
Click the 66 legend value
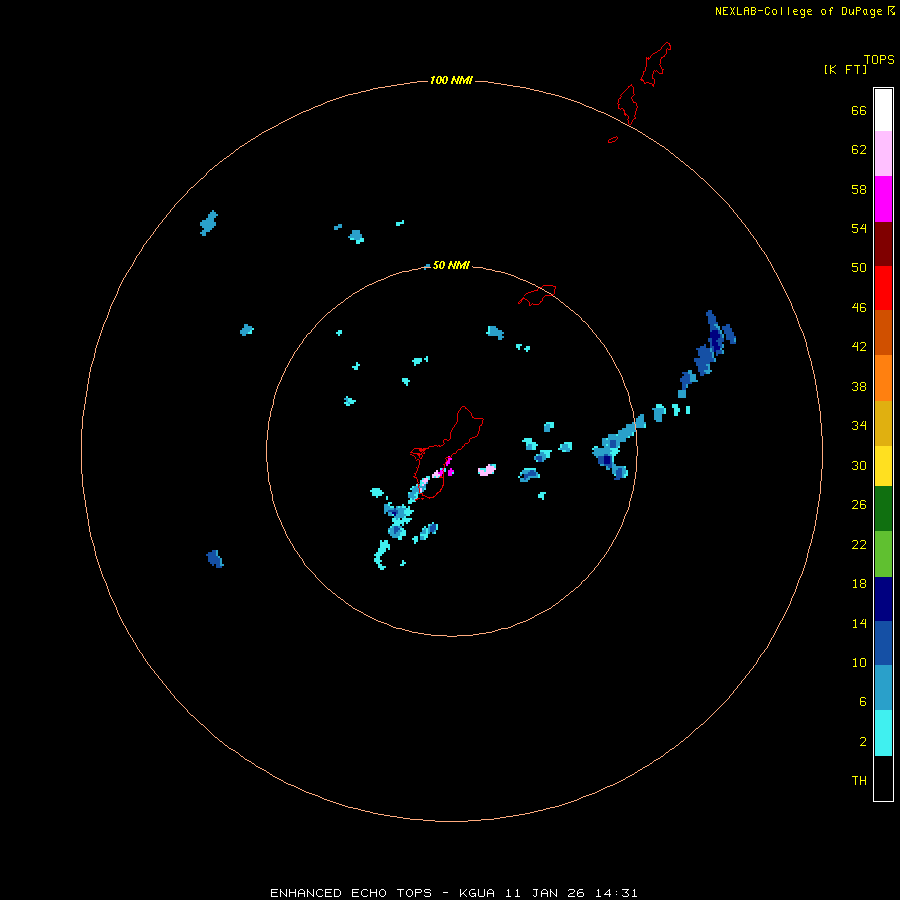point(859,111)
